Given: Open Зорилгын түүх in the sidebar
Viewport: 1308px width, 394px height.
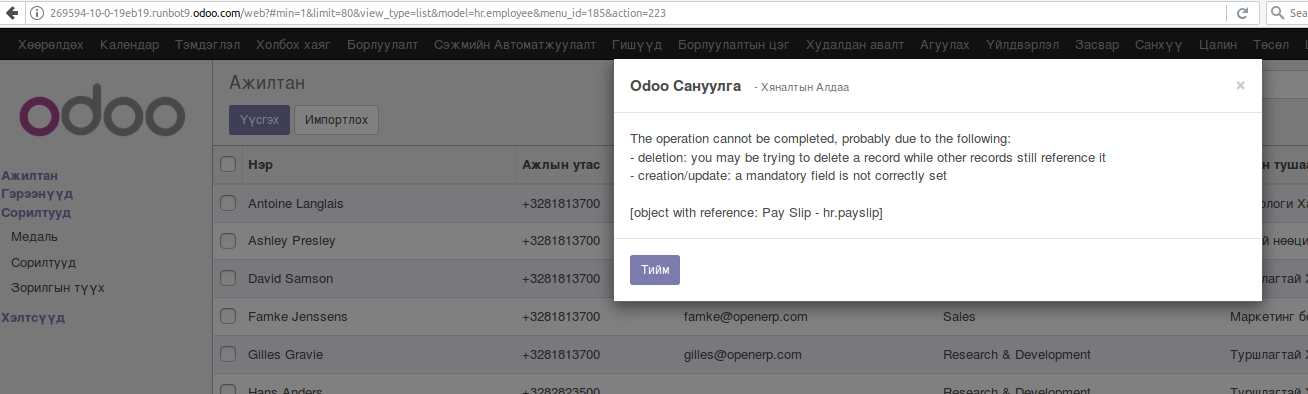Looking at the screenshot, I should tap(58, 288).
